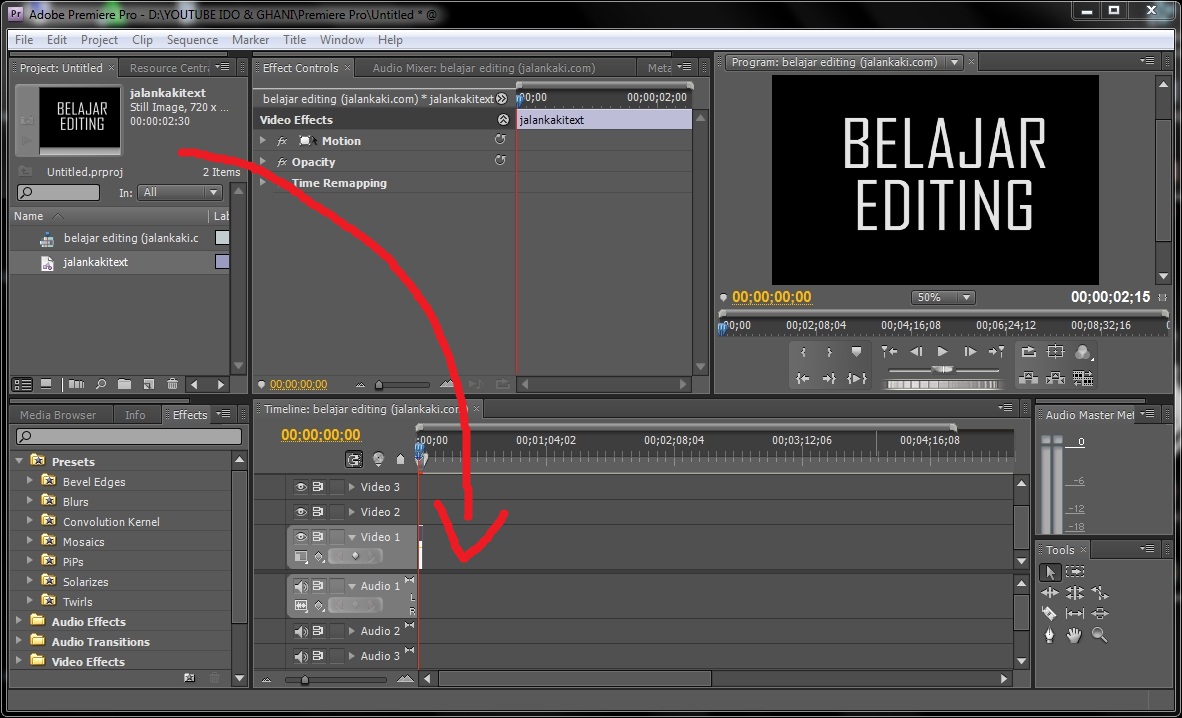The width and height of the screenshot is (1182, 718).
Task: Toggle Video 3 track output eye icon
Action: 301,487
